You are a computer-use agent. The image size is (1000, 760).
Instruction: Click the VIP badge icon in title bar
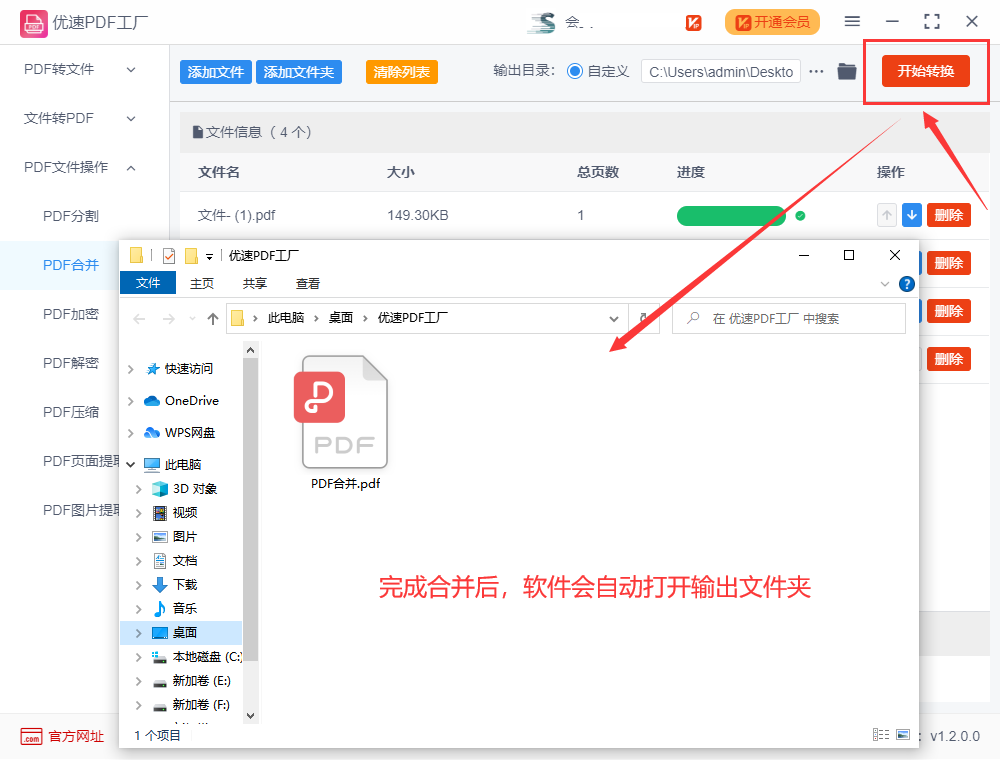693,22
